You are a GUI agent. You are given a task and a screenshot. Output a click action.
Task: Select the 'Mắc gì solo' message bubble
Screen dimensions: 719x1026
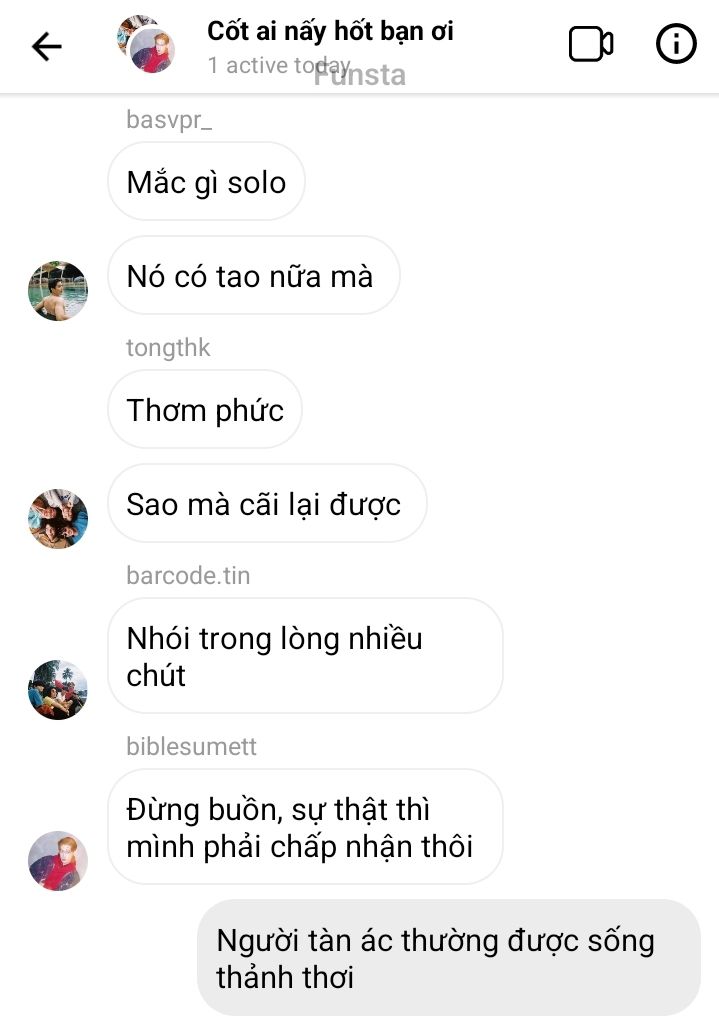[206, 181]
